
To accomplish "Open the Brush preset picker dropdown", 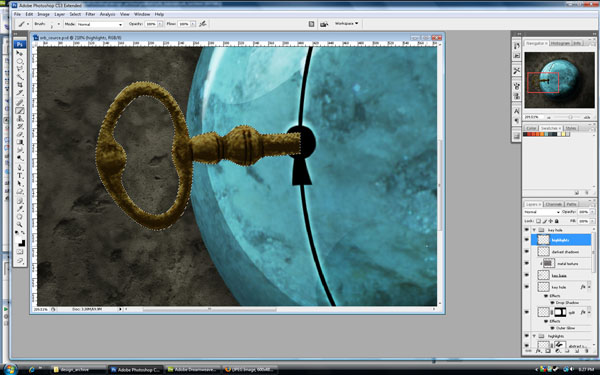I will click(59, 24).
